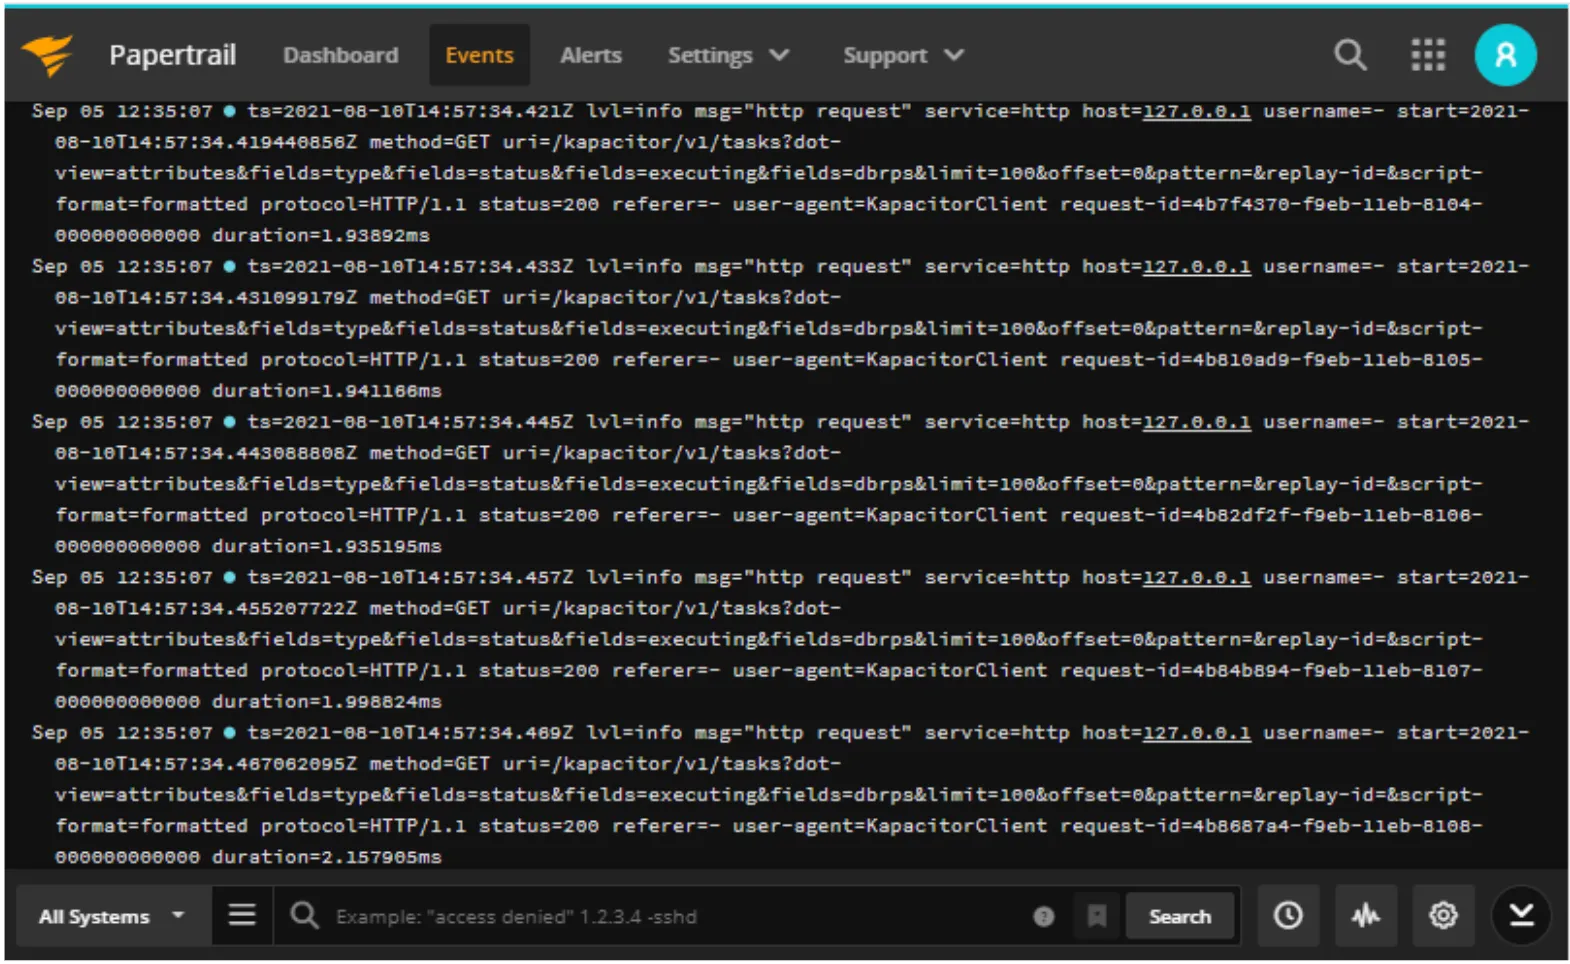The width and height of the screenshot is (1570, 964).
Task: Click the search help question mark icon
Action: (x=1043, y=916)
